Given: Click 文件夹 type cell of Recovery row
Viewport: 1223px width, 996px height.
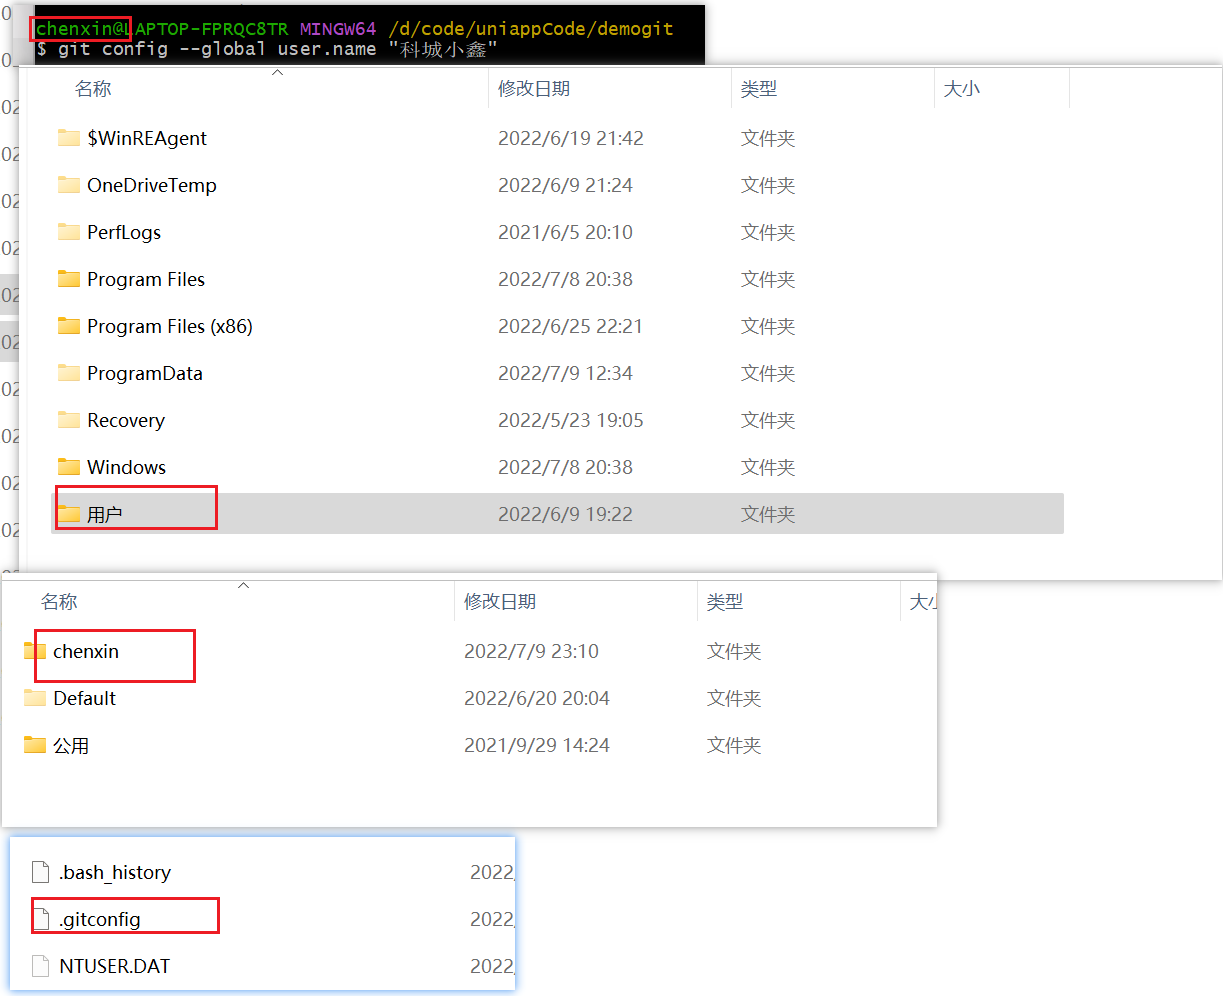Looking at the screenshot, I should [768, 420].
